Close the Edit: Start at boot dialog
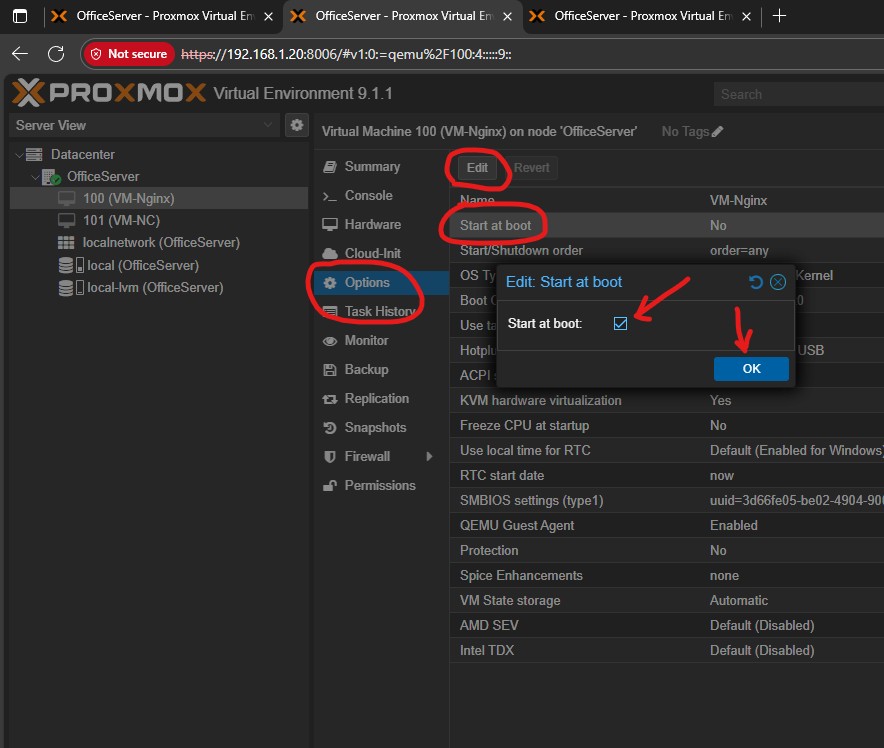This screenshot has width=884, height=748. (778, 282)
